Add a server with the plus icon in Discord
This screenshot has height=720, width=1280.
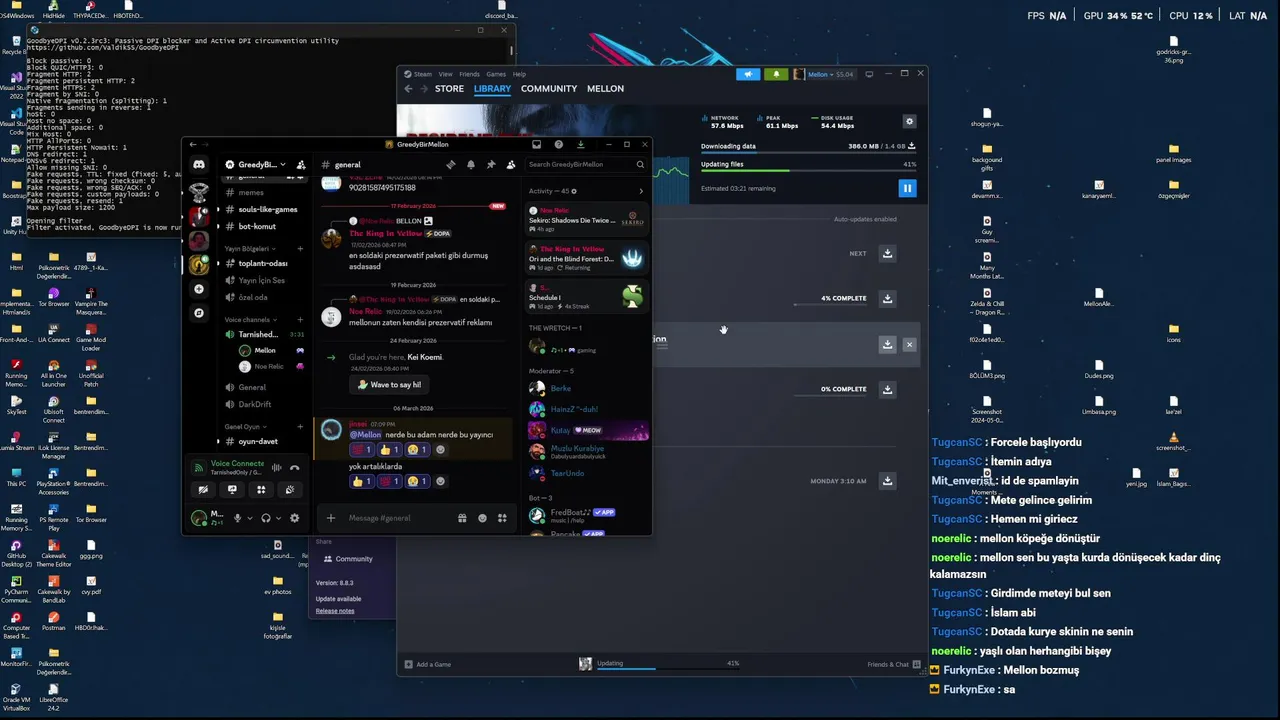click(199, 289)
